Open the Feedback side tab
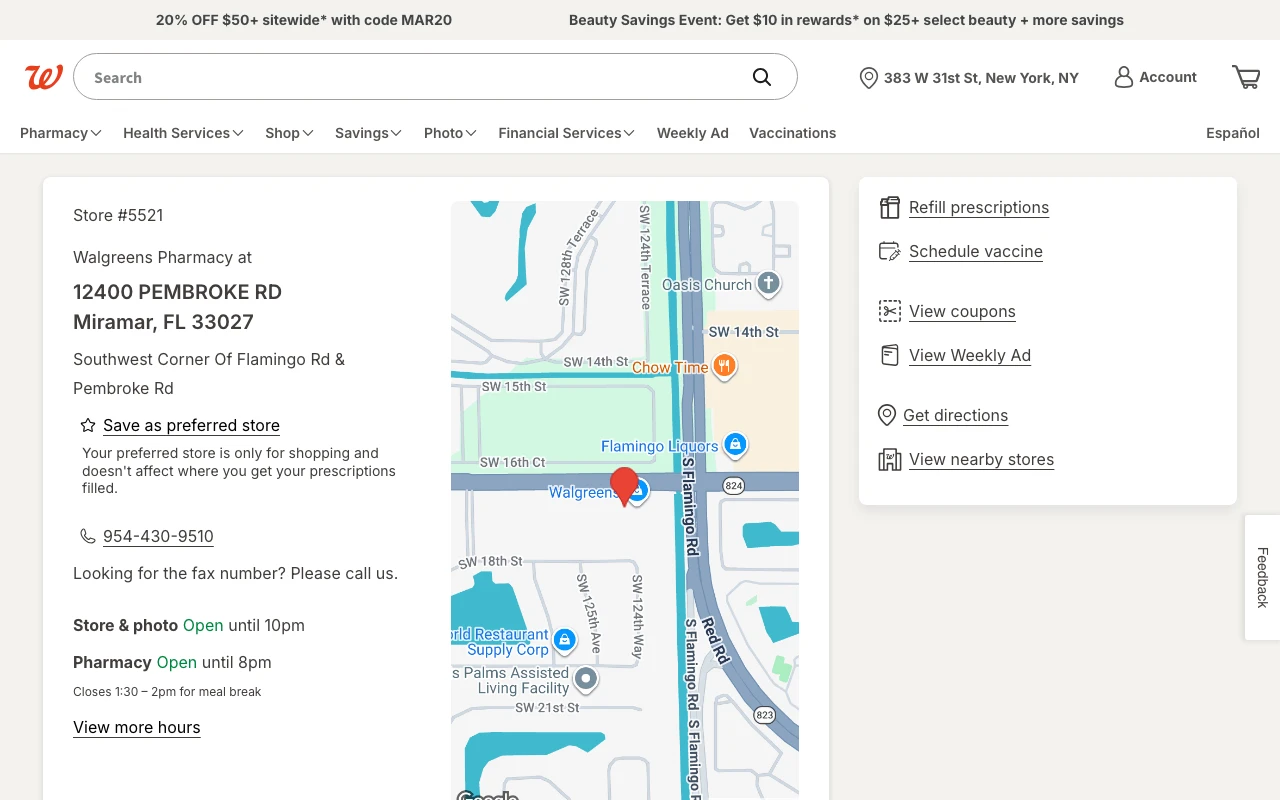 [x=1262, y=577]
